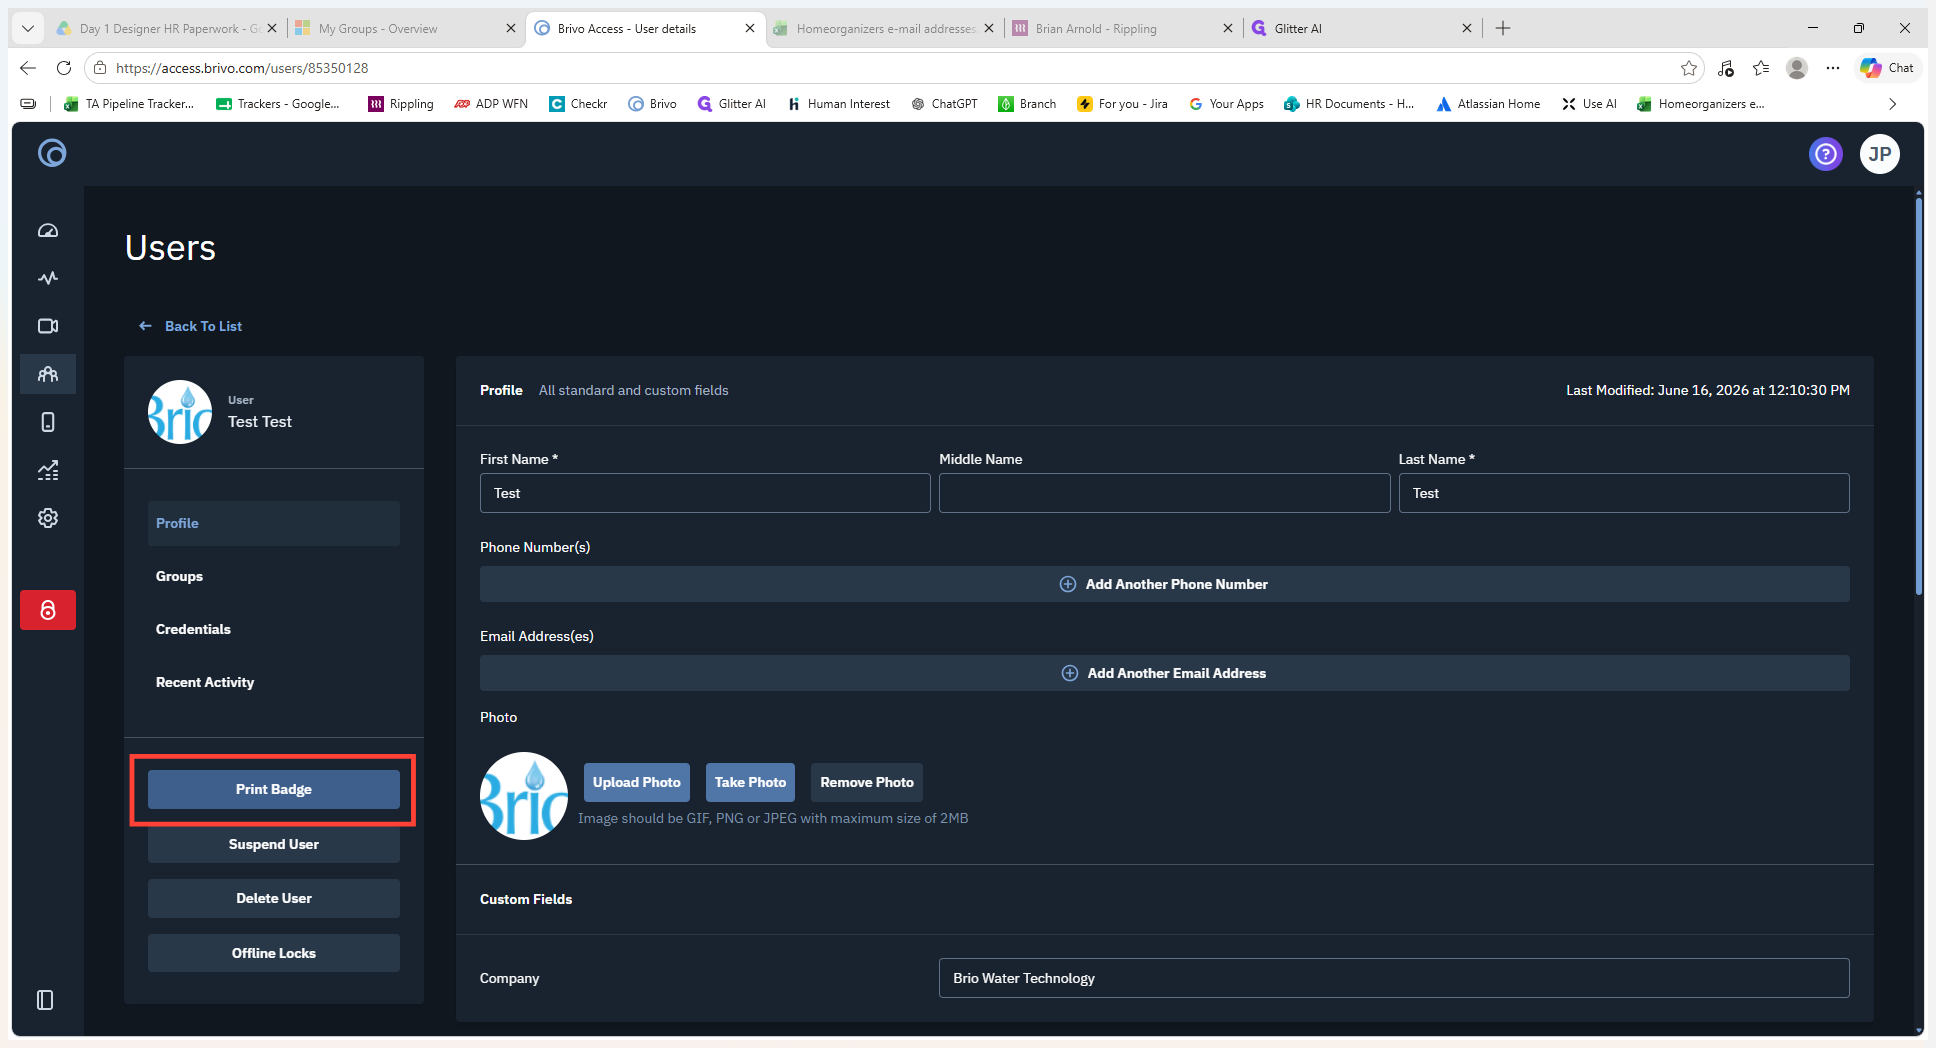Click the Upload Photo button

[636, 782]
